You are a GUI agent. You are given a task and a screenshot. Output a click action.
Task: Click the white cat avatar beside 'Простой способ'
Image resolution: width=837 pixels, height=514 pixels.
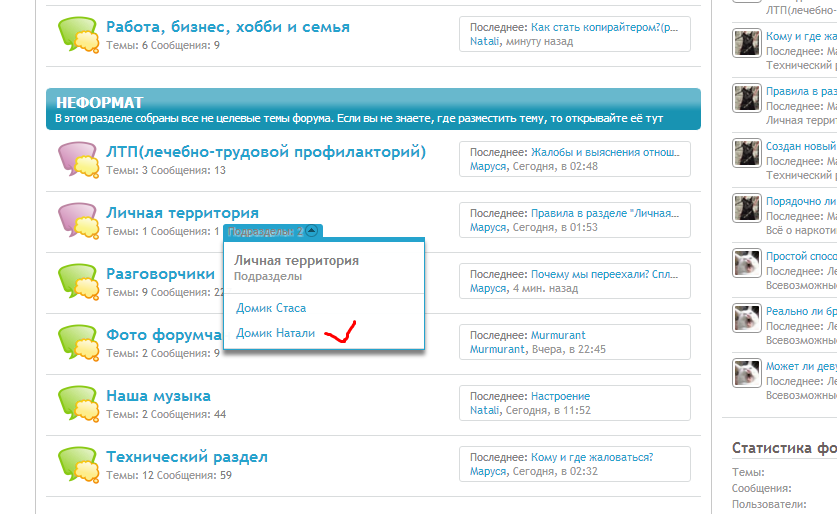click(x=746, y=263)
